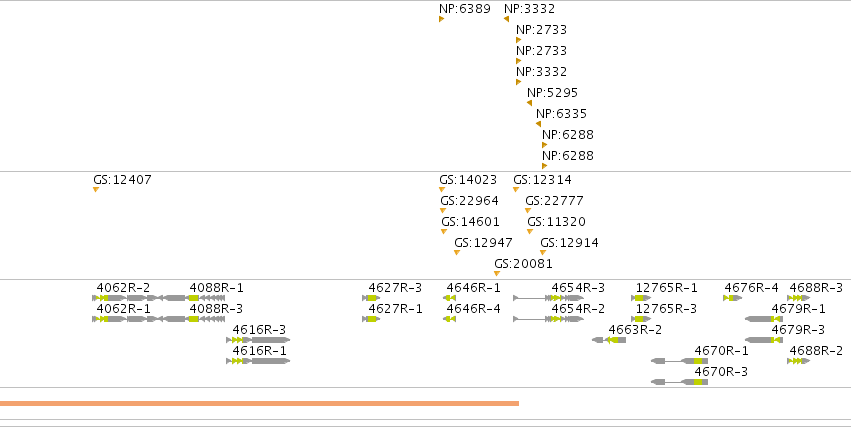
Task: Click the 4688R-2 gene glyph
Action: (798, 361)
